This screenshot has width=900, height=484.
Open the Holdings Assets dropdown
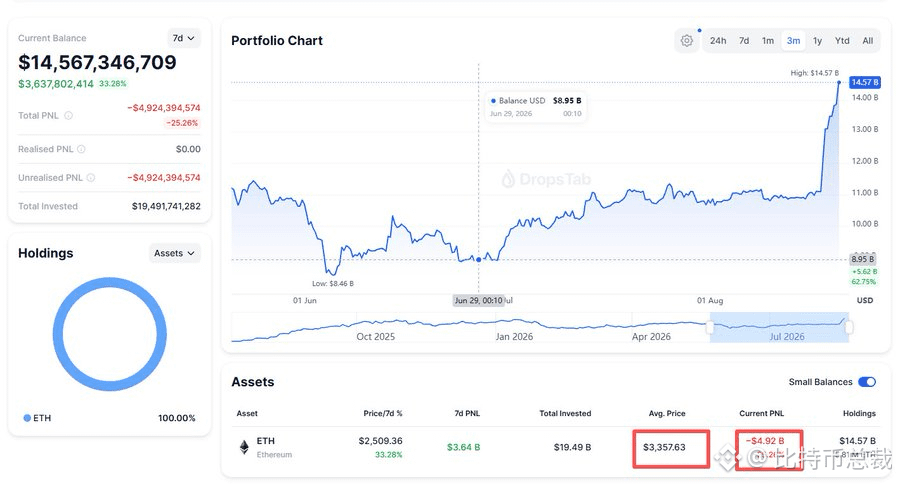174,253
